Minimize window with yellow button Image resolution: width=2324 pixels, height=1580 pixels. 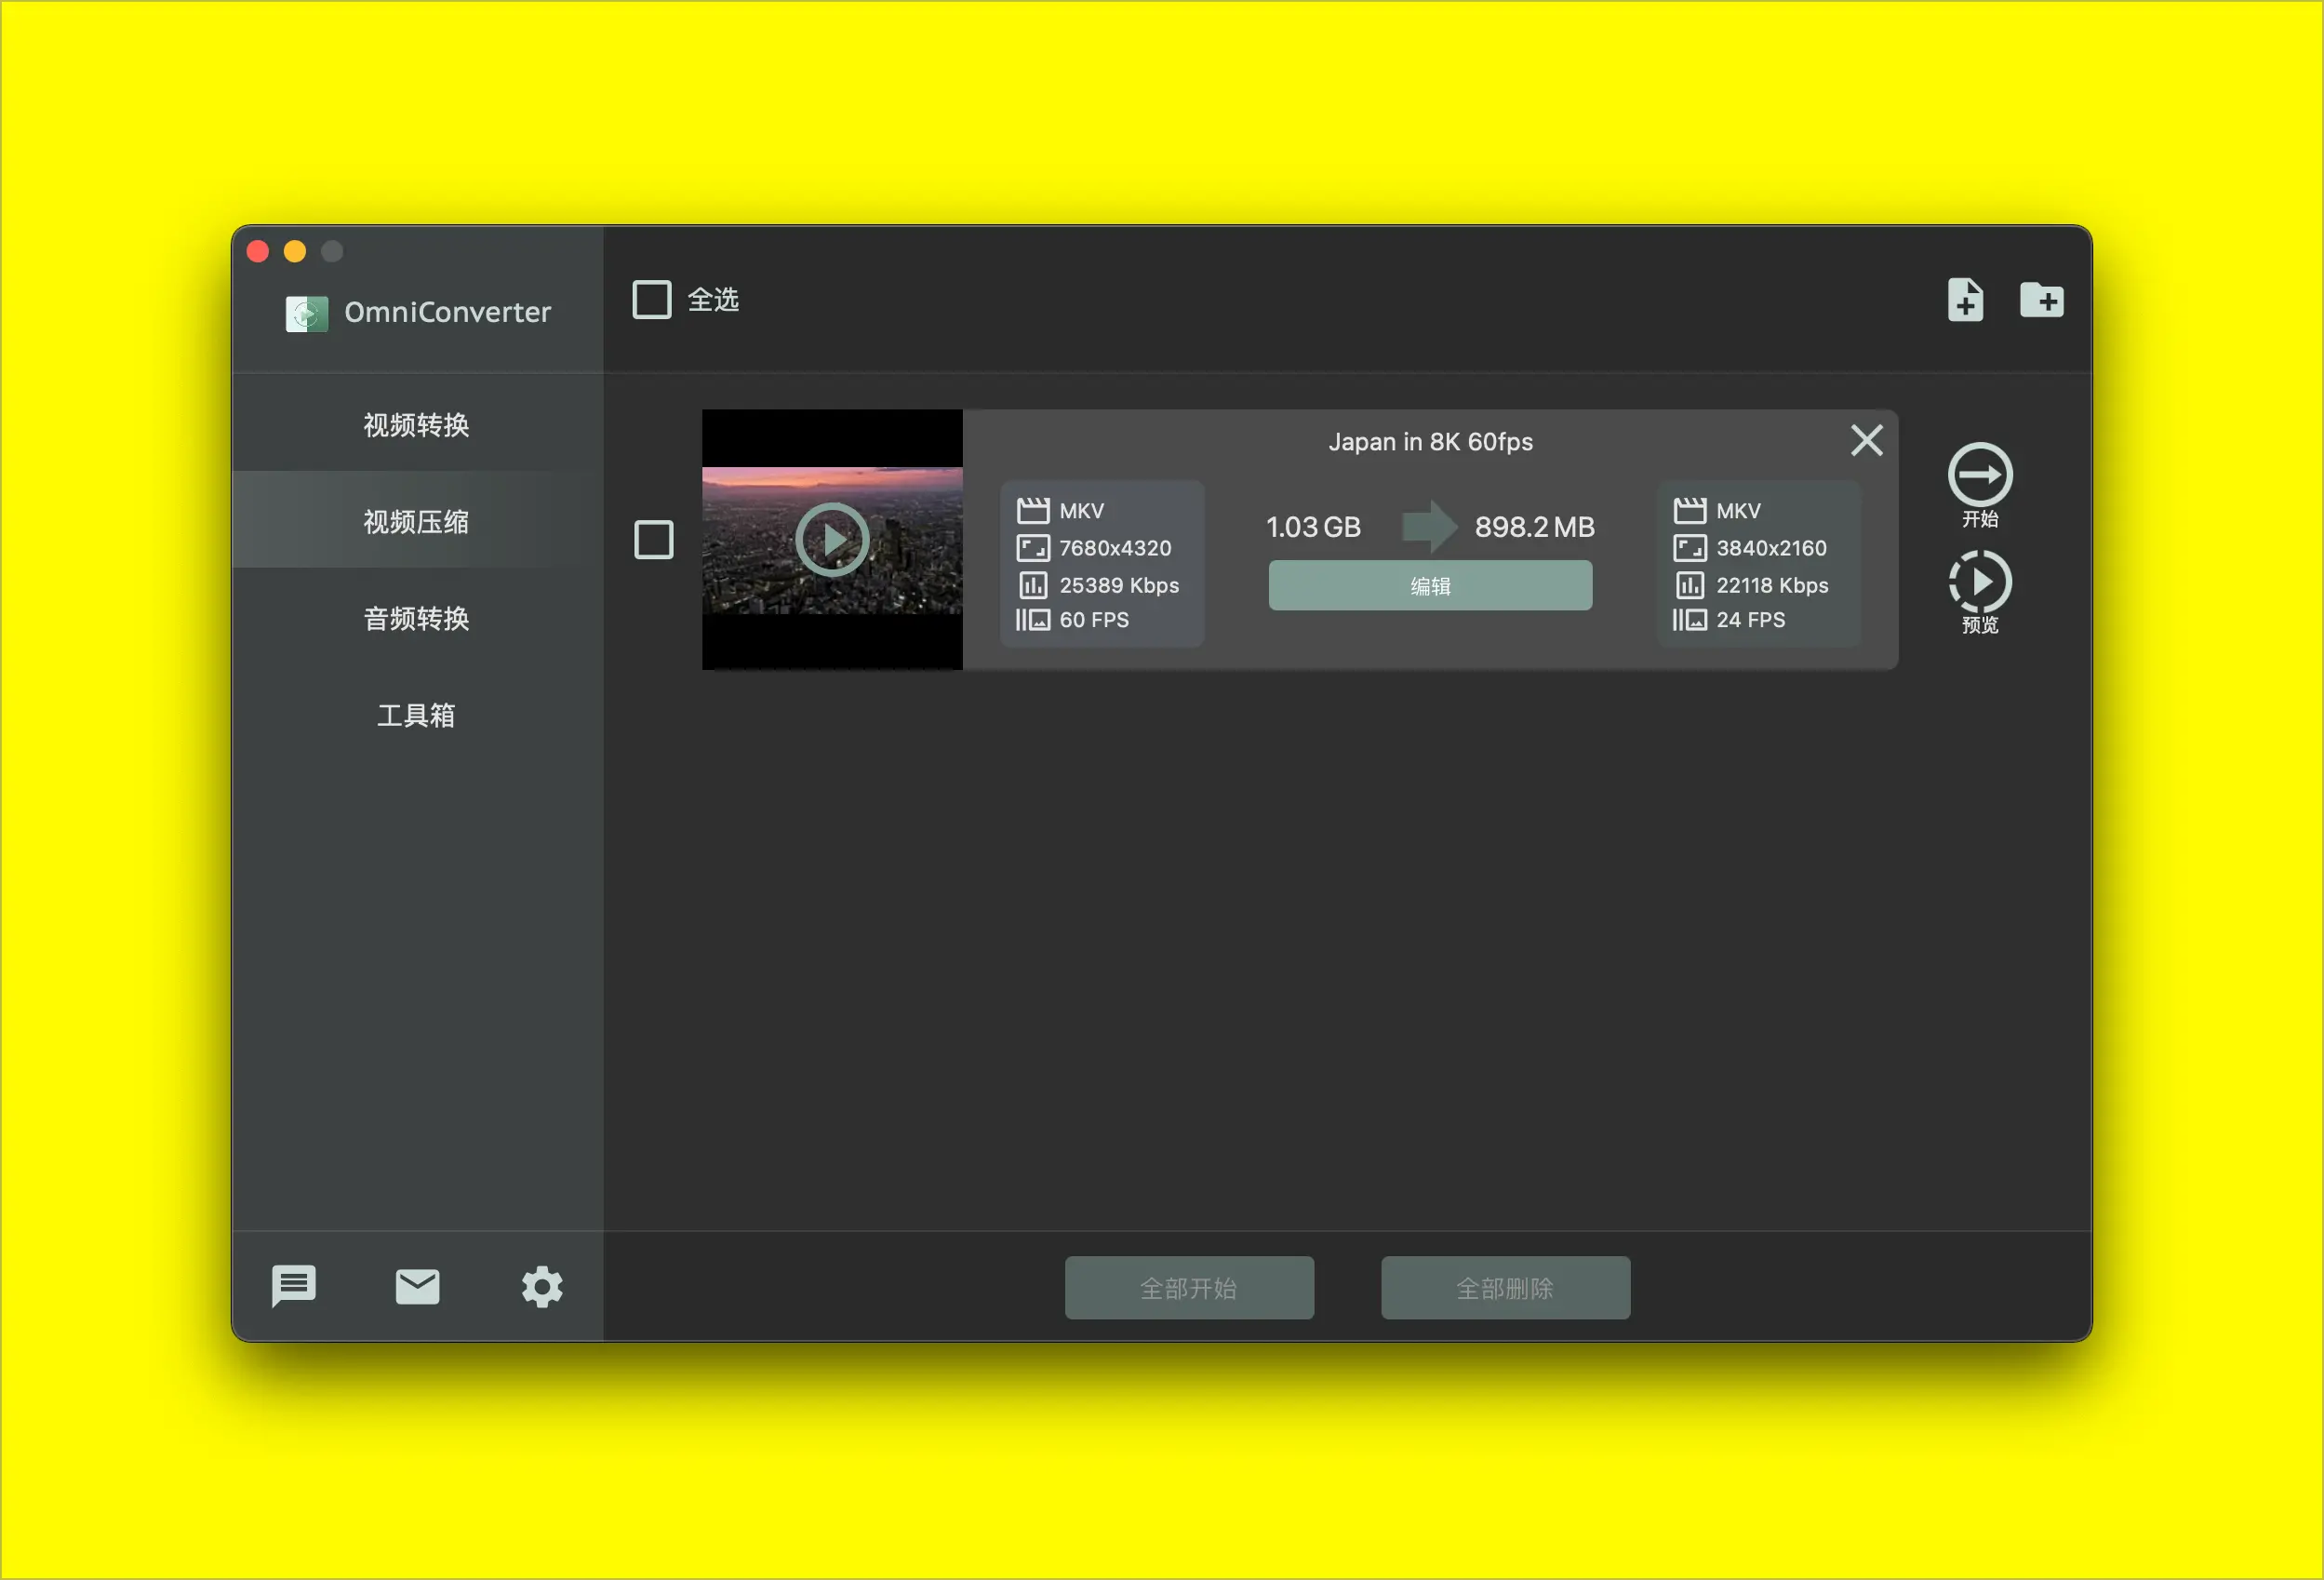click(x=295, y=251)
